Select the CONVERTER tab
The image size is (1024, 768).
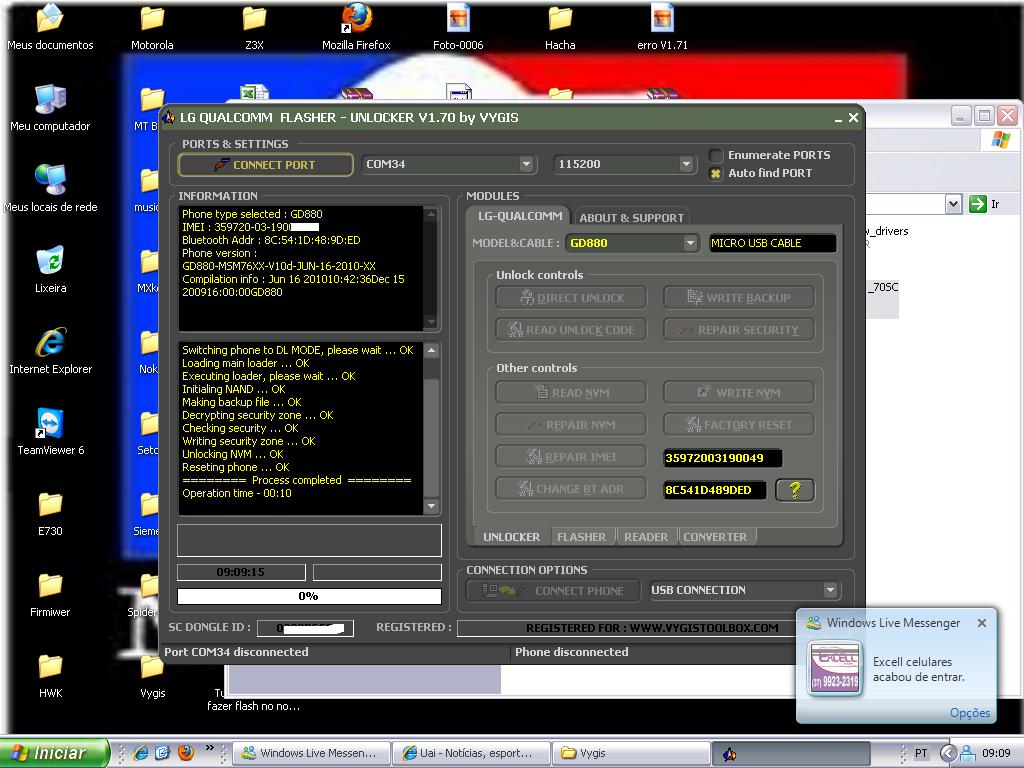click(715, 537)
